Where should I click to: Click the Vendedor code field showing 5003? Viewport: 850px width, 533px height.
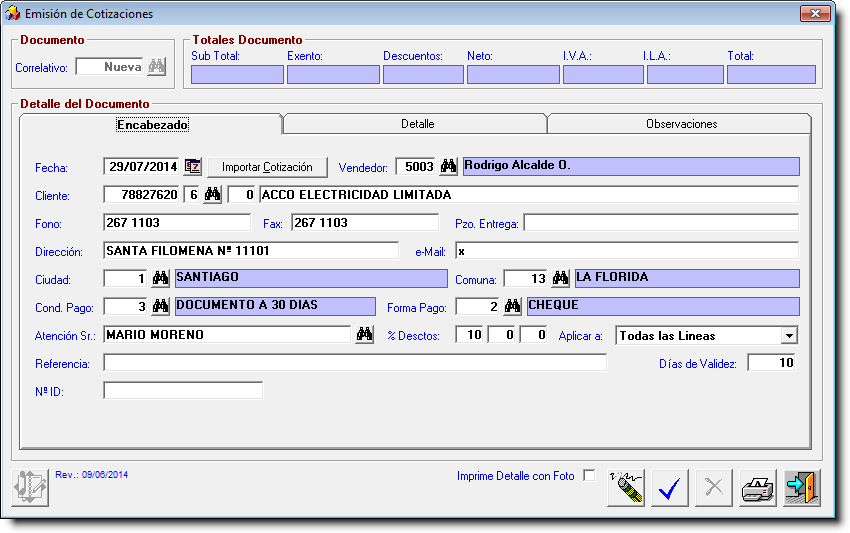click(416, 166)
